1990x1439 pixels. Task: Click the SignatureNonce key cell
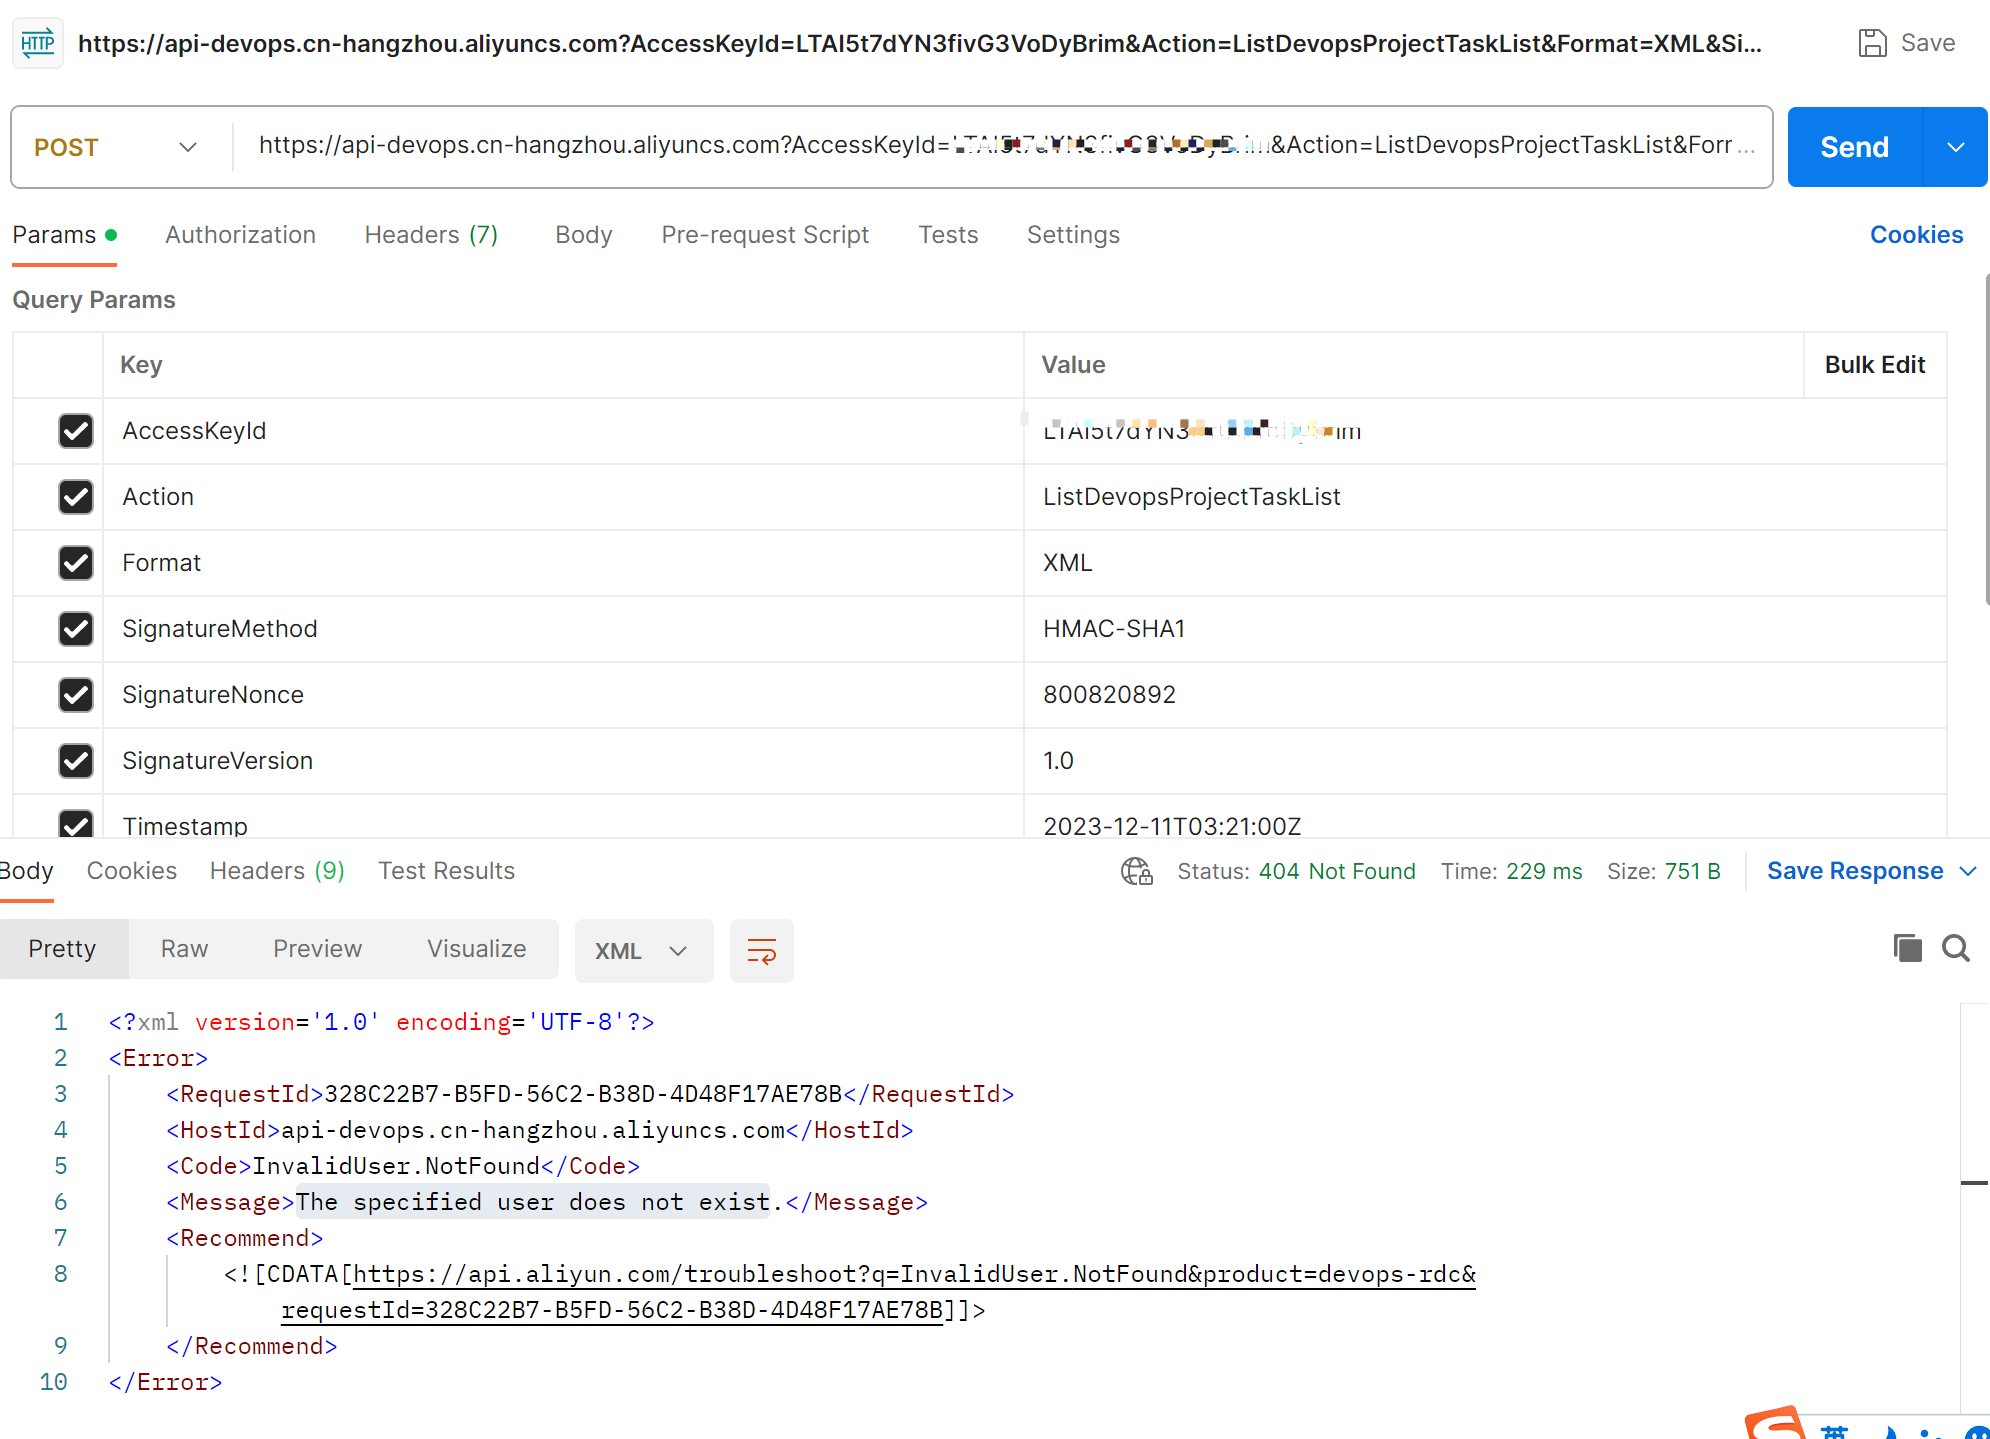pos(563,695)
